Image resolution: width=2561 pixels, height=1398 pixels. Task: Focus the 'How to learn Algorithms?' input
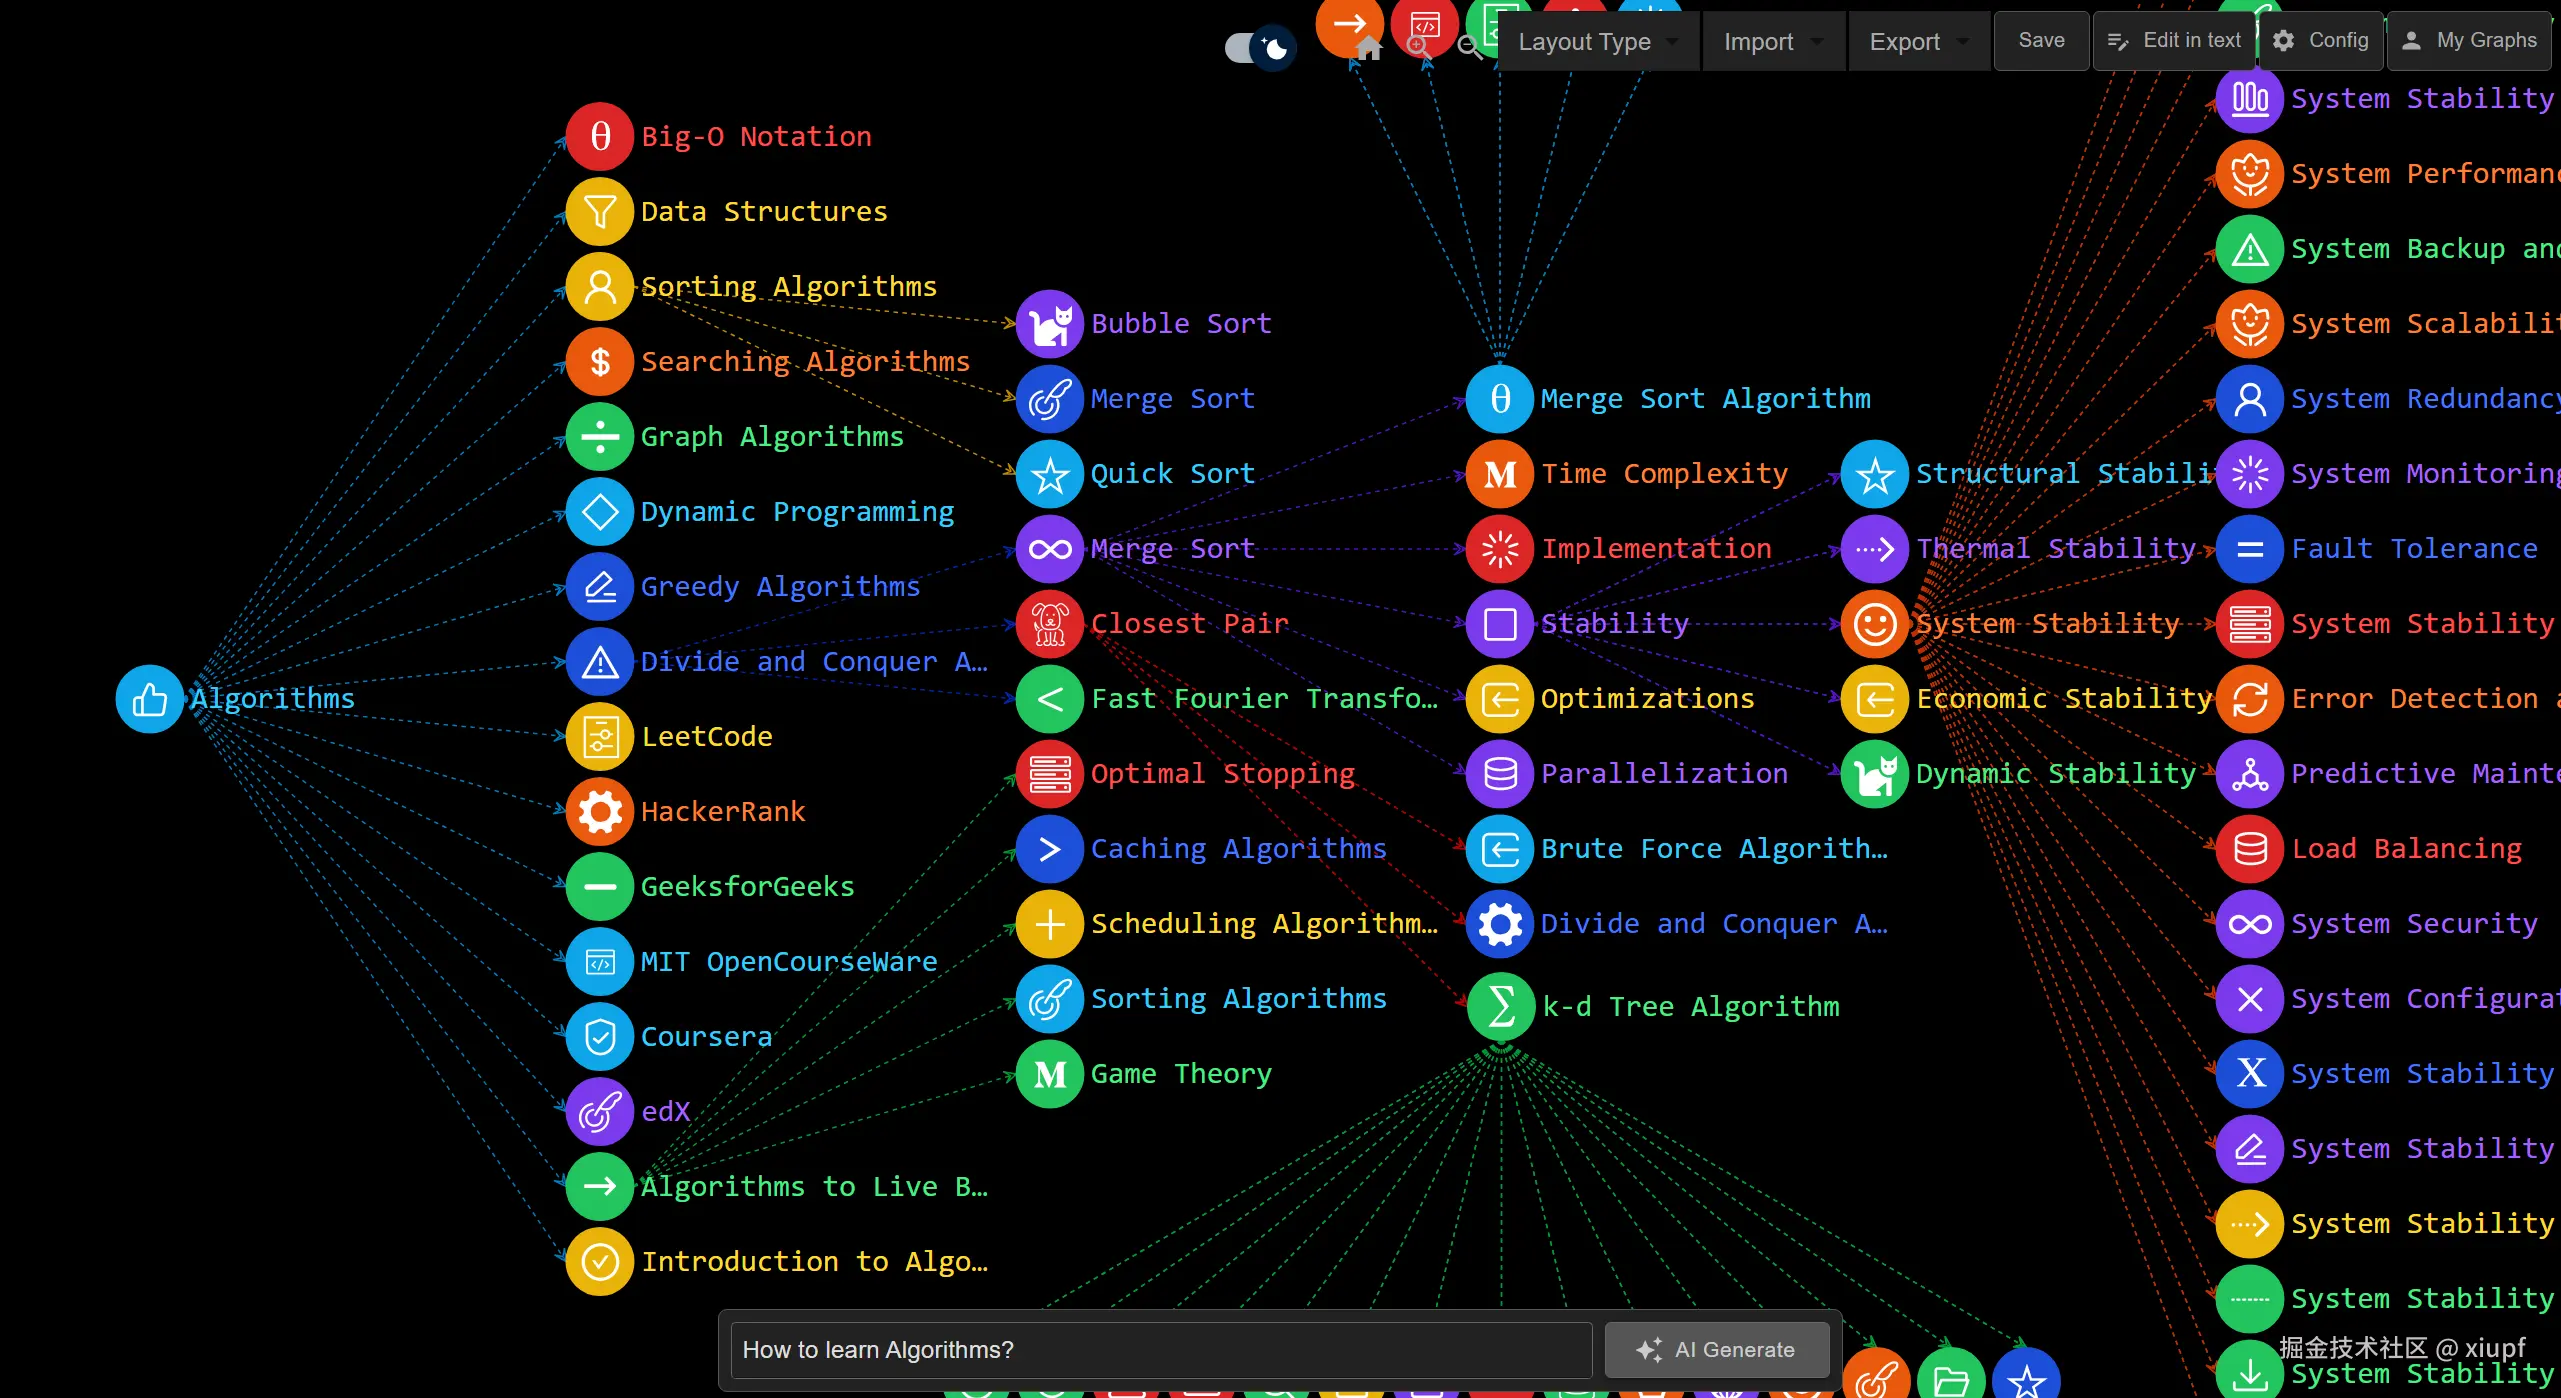(1160, 1350)
